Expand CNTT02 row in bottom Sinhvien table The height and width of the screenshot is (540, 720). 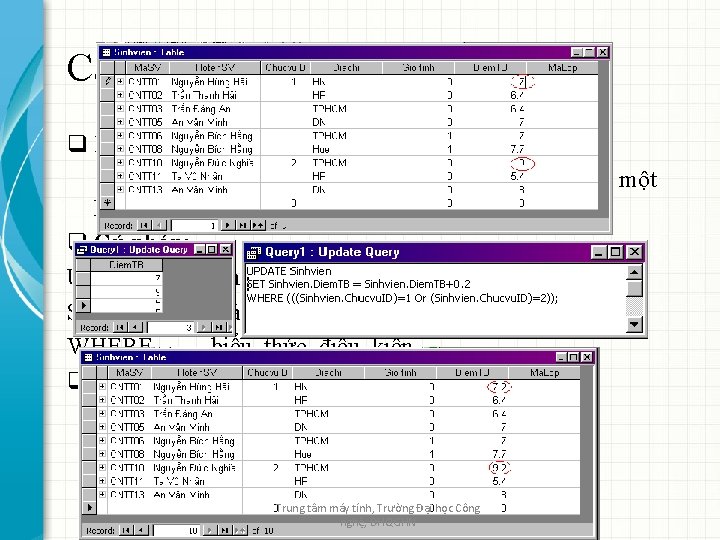point(102,400)
